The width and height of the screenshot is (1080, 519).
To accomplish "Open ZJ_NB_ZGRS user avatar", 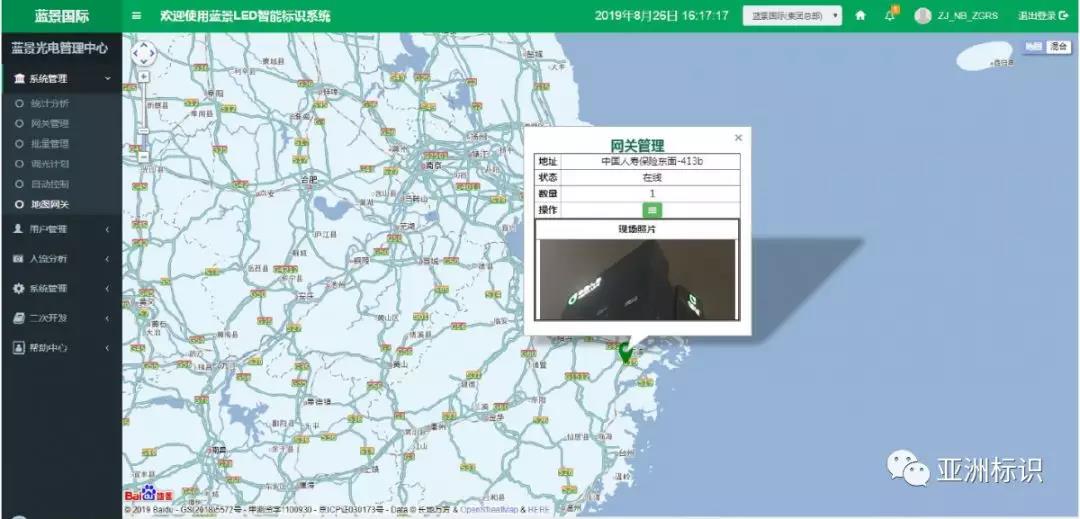I will [x=923, y=15].
